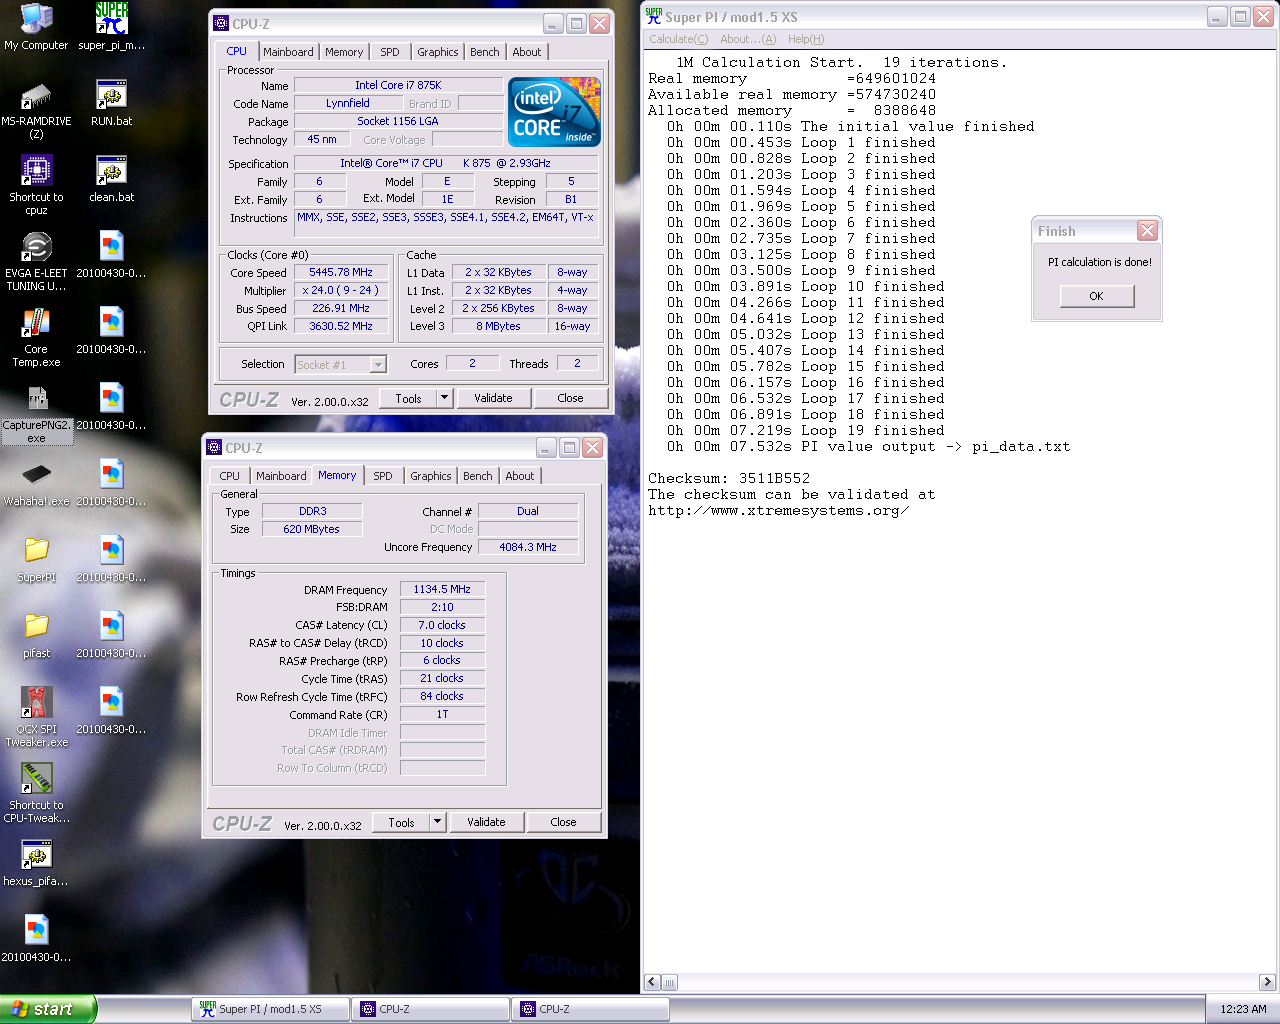Open SPD tab in lower CPU-Z window
1280x1024 pixels.
click(x=383, y=476)
